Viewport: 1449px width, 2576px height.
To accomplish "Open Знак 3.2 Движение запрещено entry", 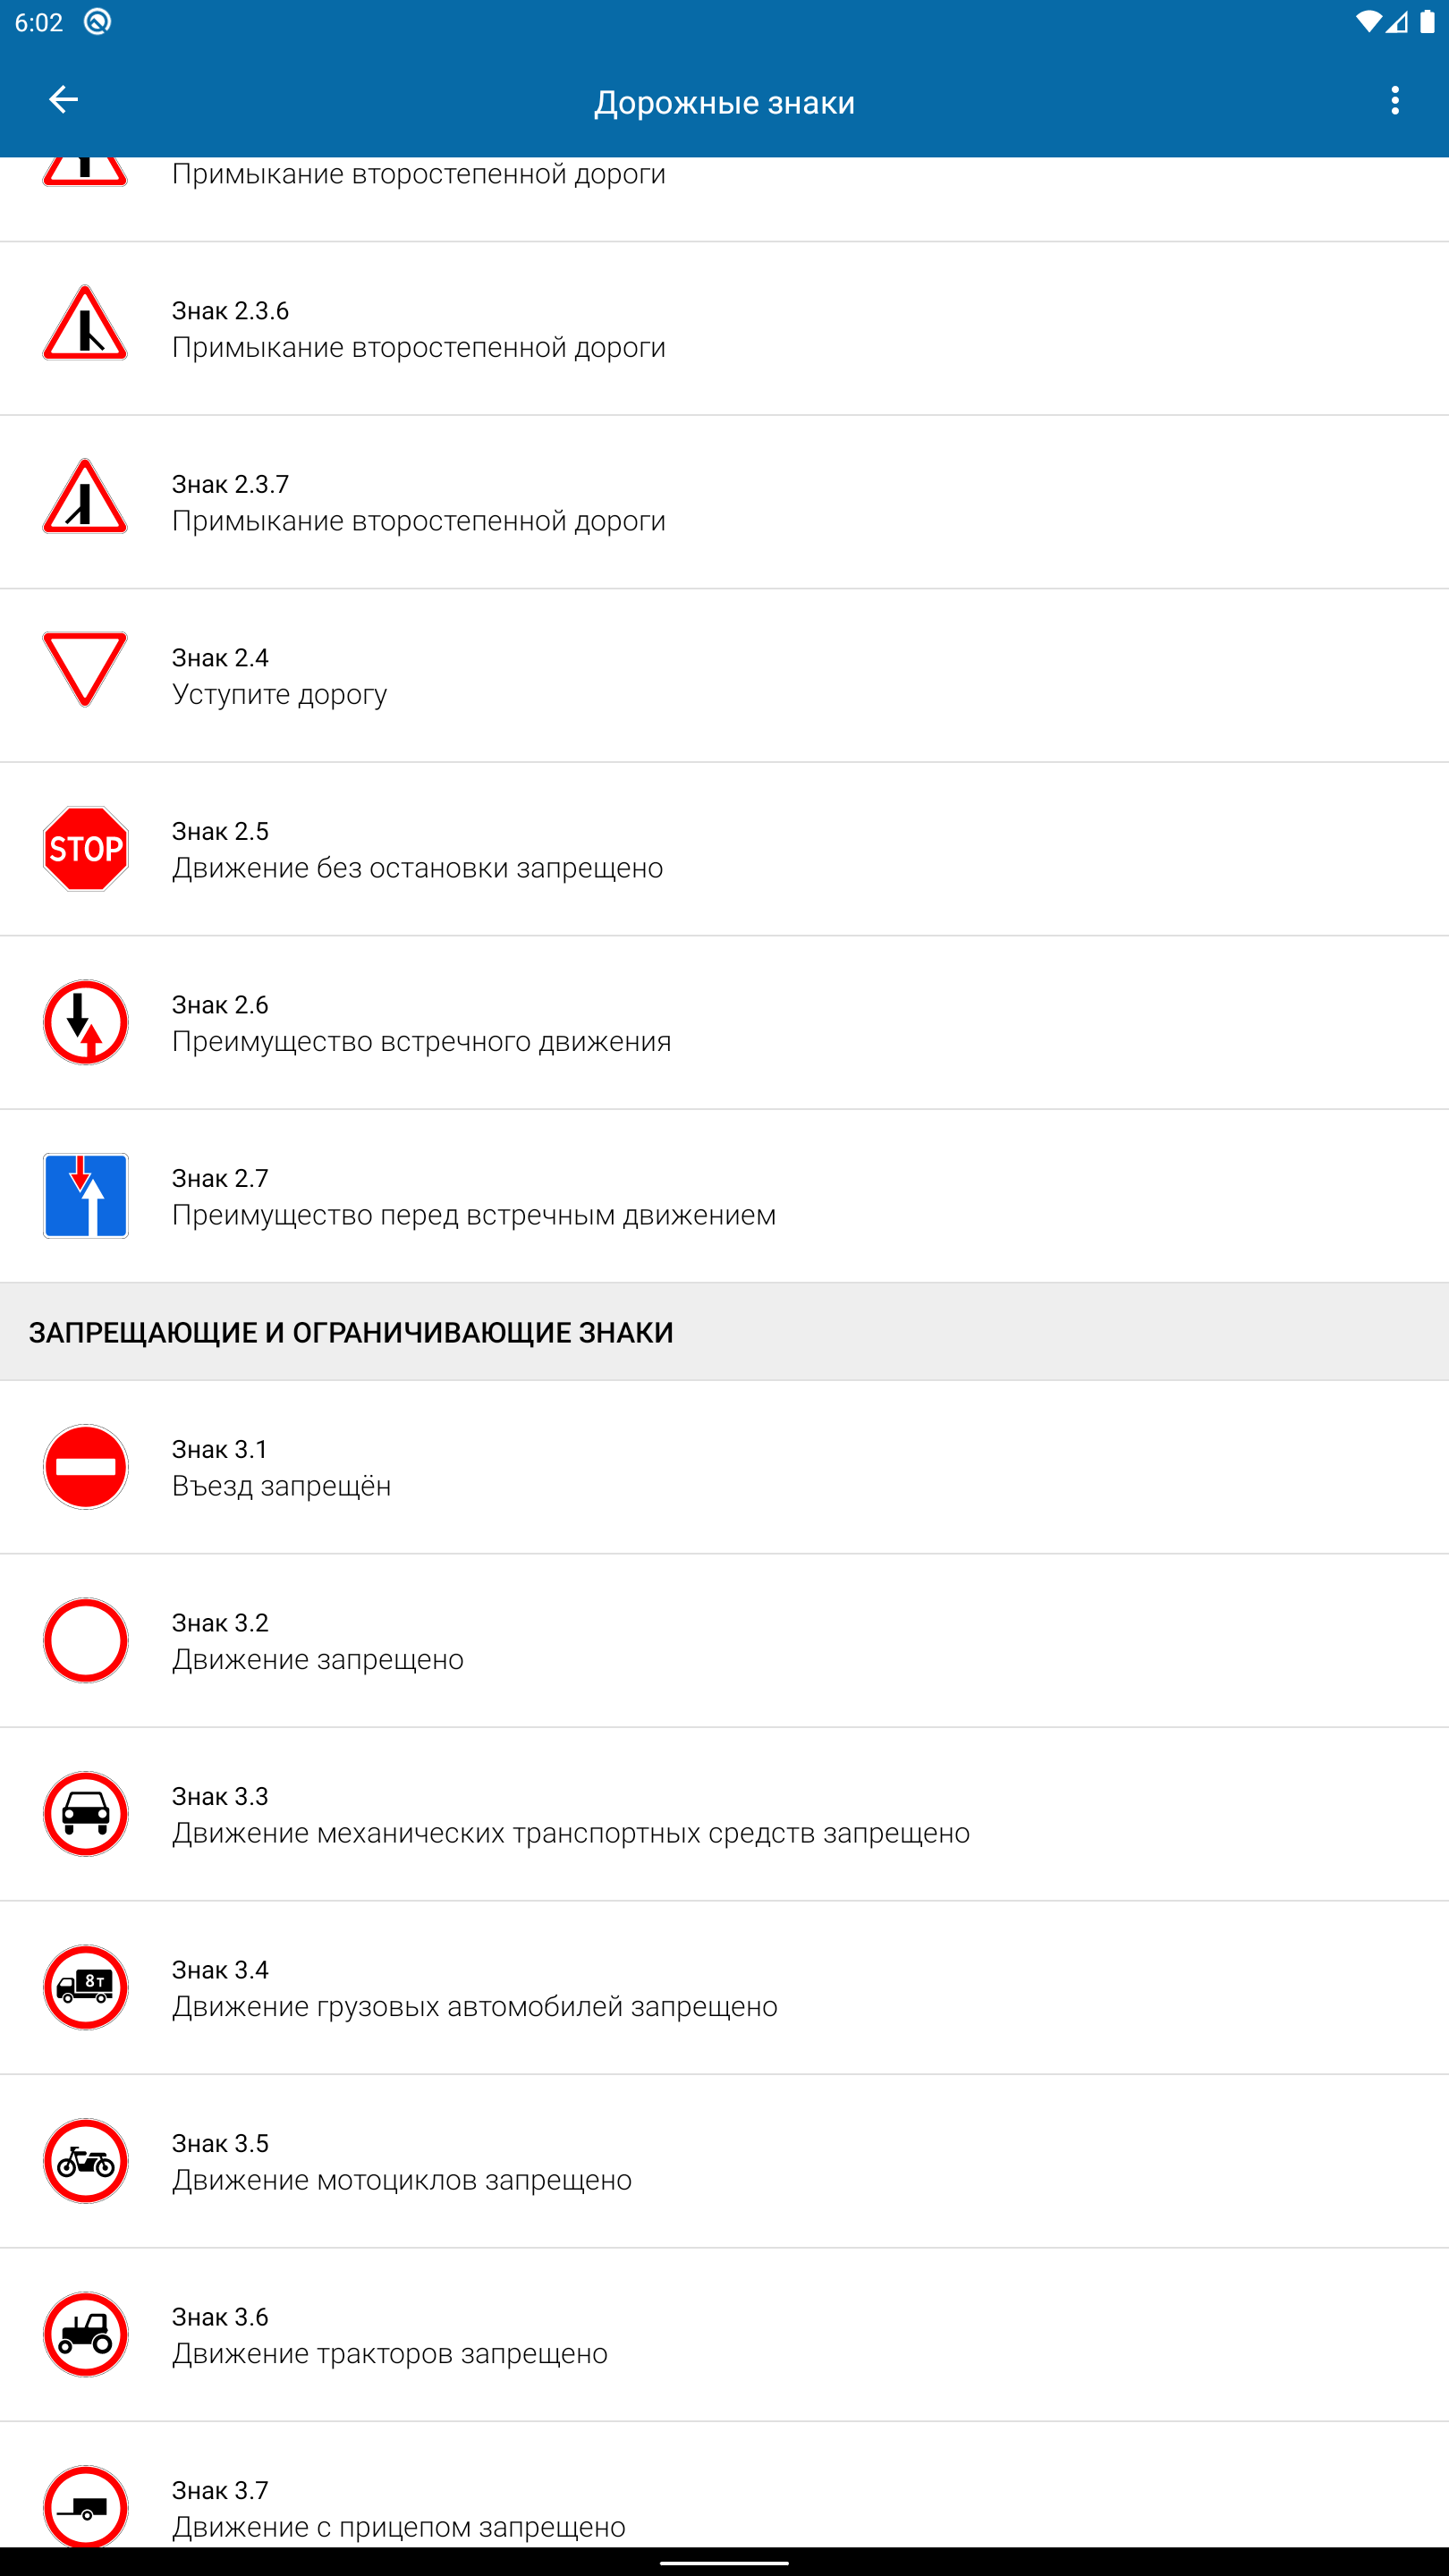I will (724, 1641).
